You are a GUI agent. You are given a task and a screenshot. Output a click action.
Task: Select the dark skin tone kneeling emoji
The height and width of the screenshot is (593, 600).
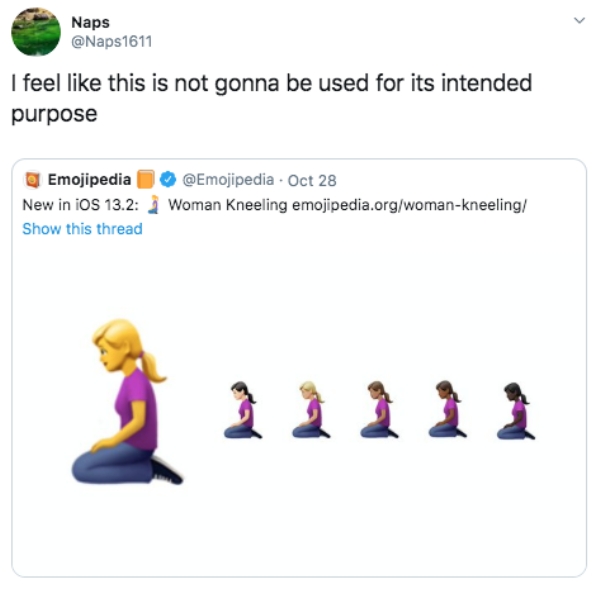(516, 411)
